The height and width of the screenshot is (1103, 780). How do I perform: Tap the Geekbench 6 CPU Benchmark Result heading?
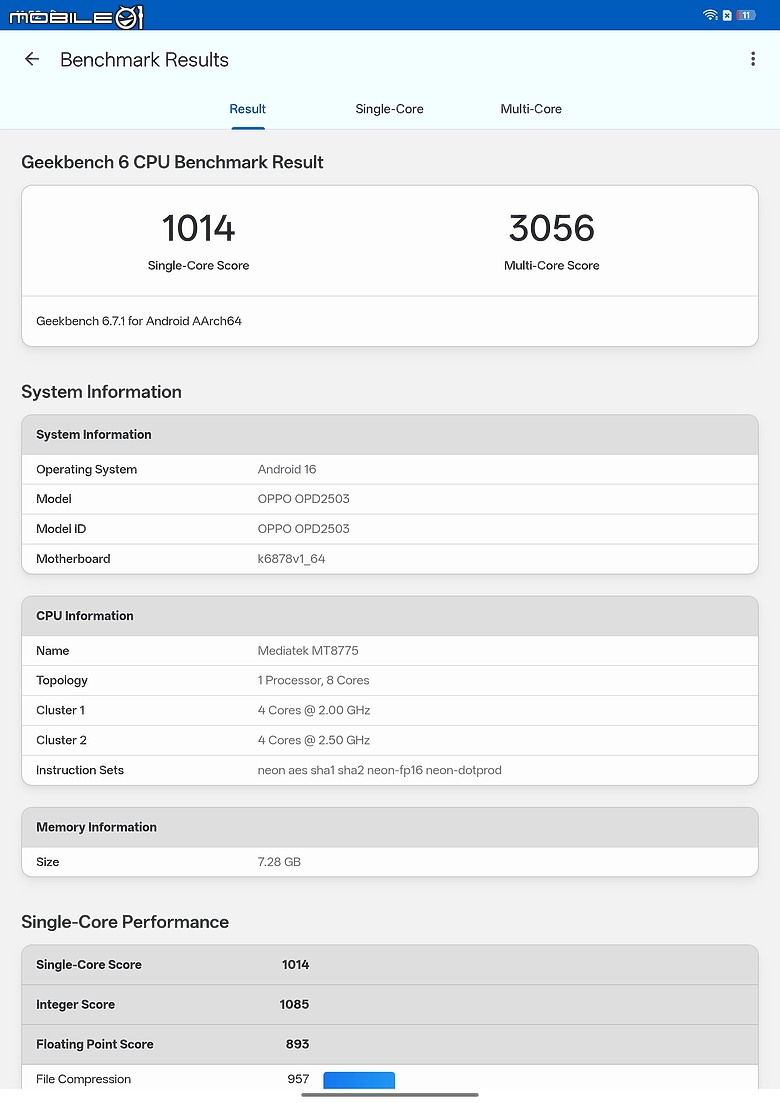pos(172,162)
